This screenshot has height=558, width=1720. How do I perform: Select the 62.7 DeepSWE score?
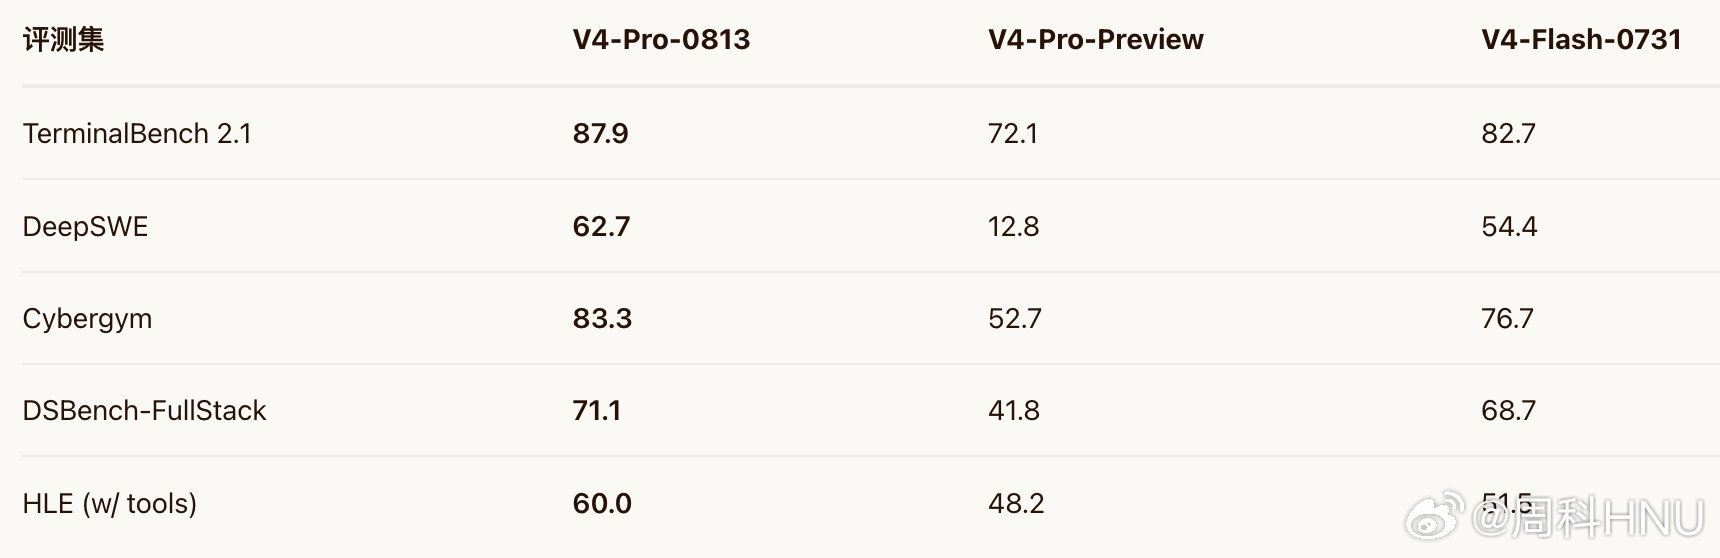[x=601, y=227]
